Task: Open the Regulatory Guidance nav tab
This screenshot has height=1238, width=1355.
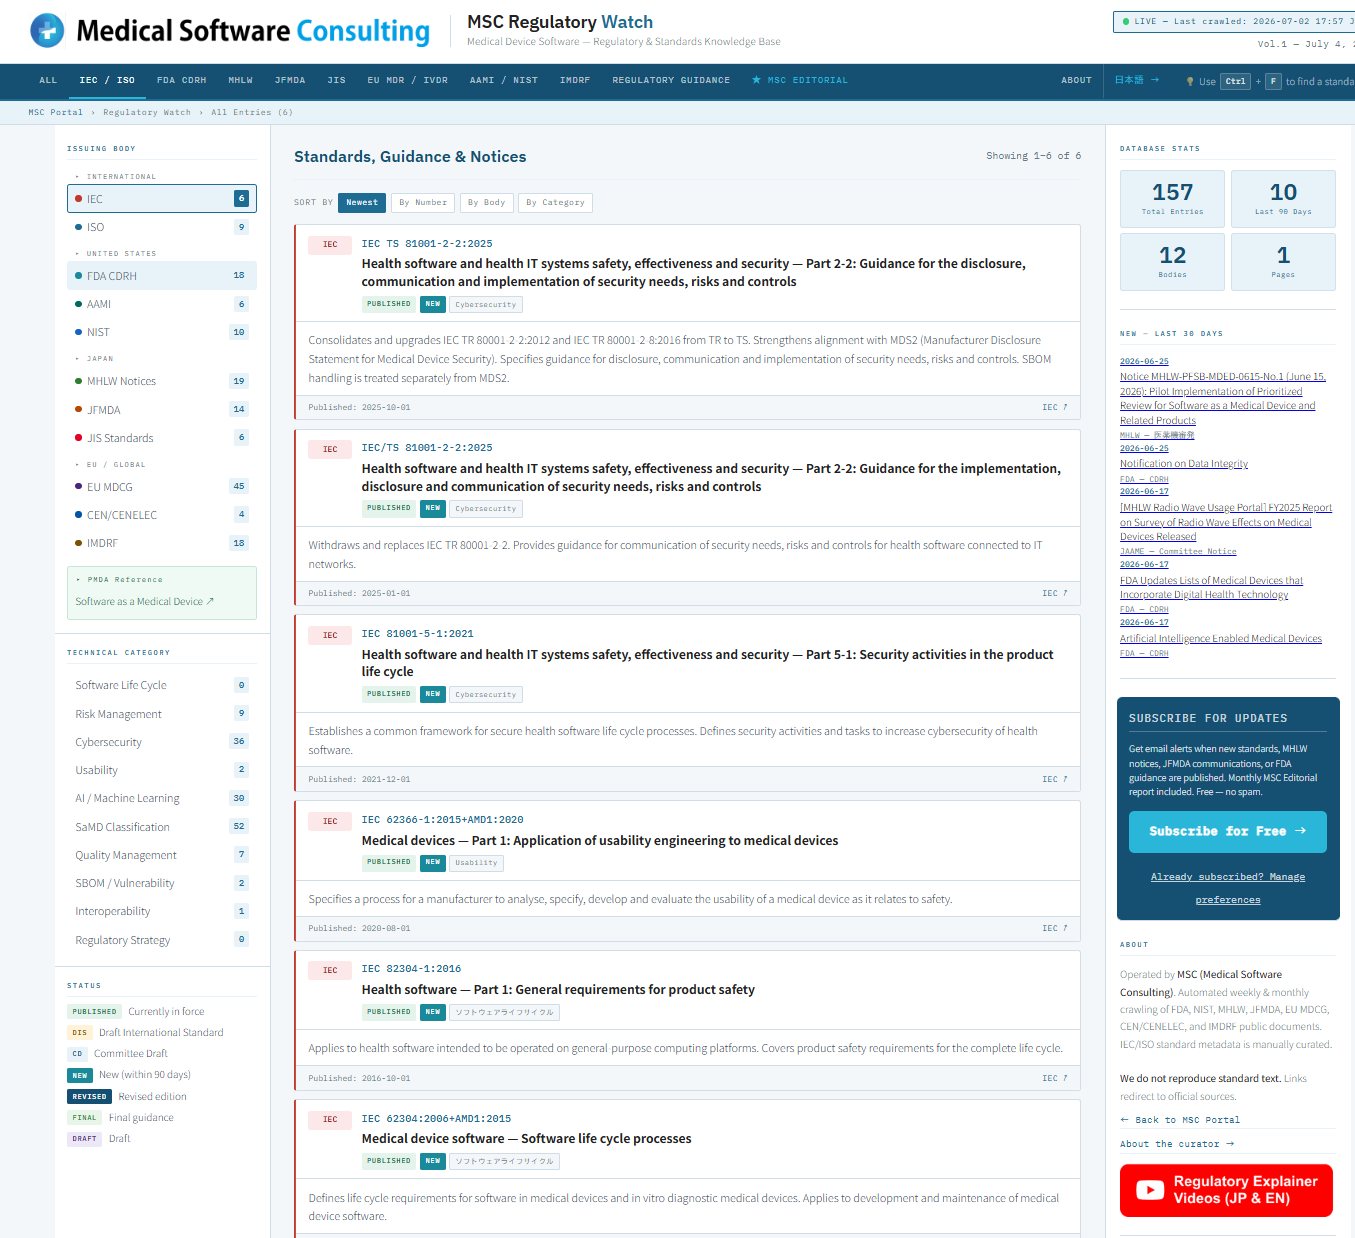Action: tap(671, 80)
